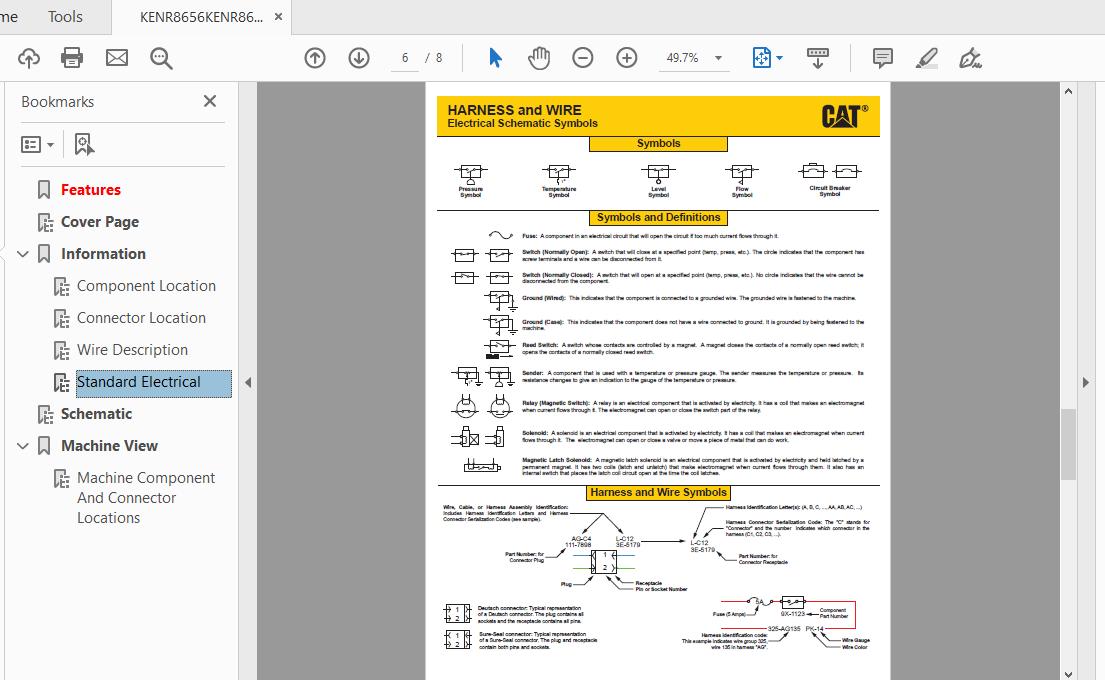The image size is (1105, 680).
Task: Add a comment with speech bubble icon
Action: (882, 58)
